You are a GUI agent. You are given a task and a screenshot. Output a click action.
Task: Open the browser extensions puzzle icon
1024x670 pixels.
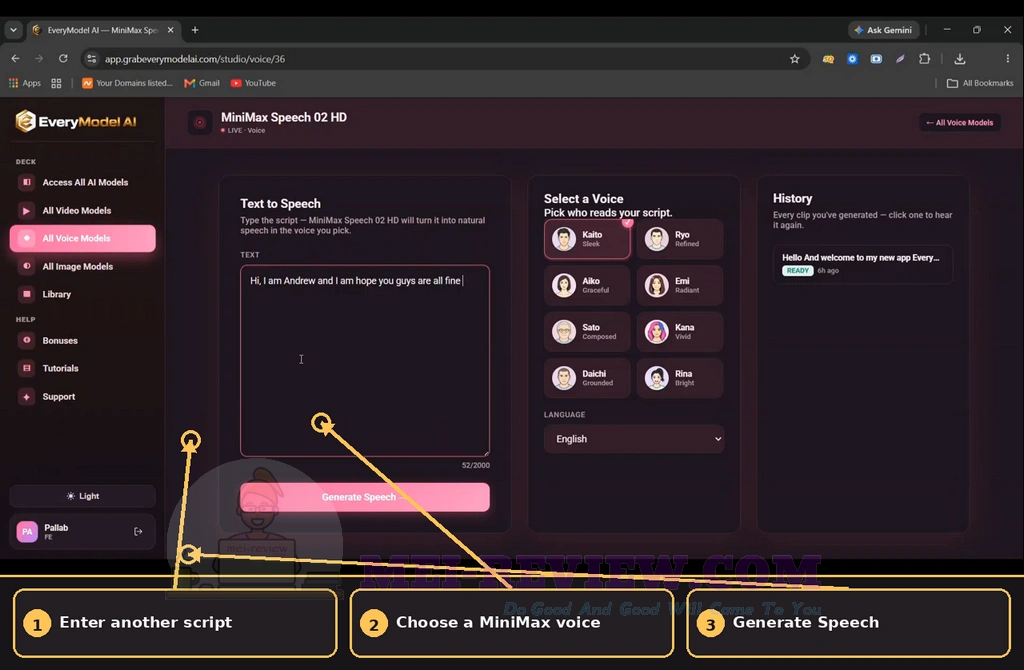924,59
